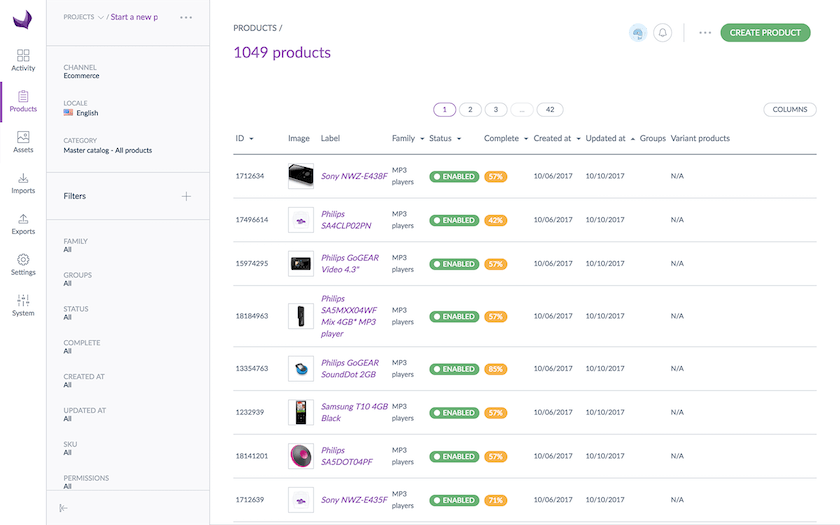Image resolution: width=840 pixels, height=525 pixels.
Task: Open the Assets section icon
Action: 23,137
